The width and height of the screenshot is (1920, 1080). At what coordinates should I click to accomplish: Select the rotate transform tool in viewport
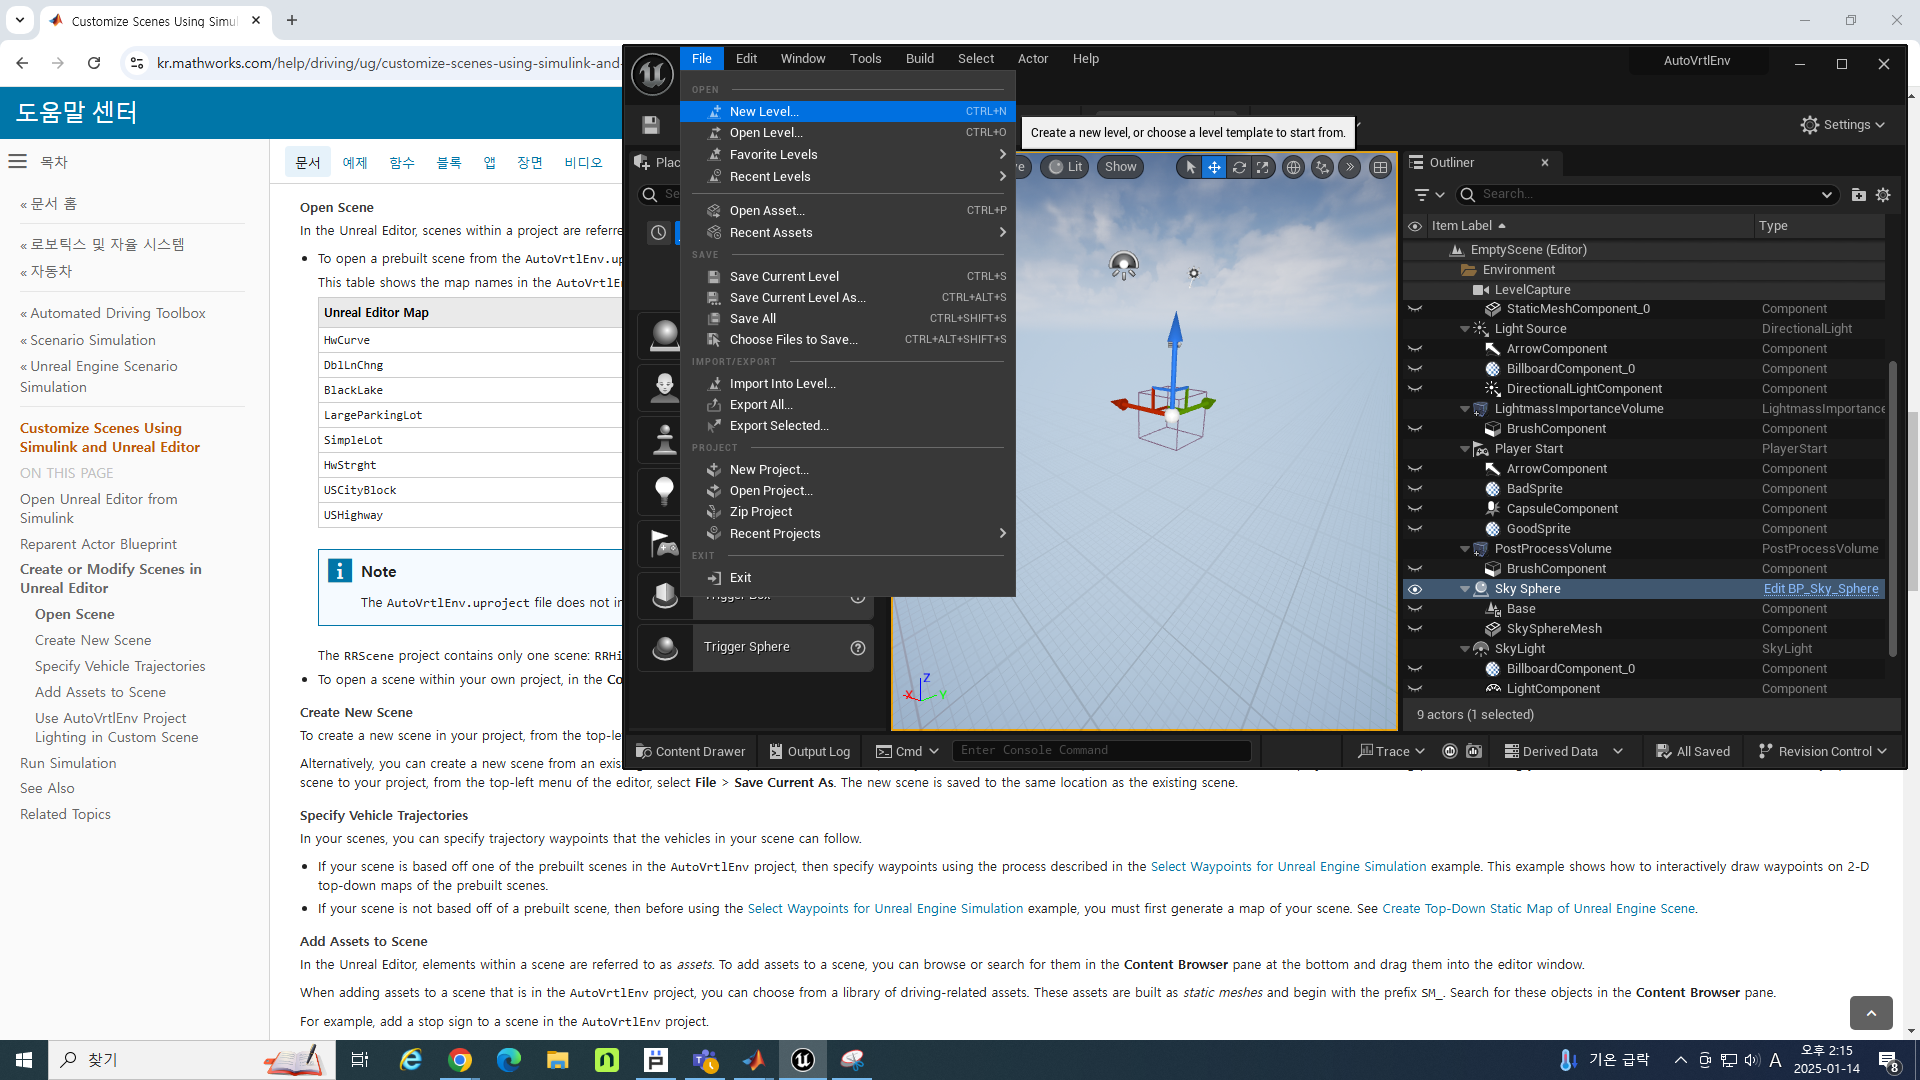click(1239, 167)
